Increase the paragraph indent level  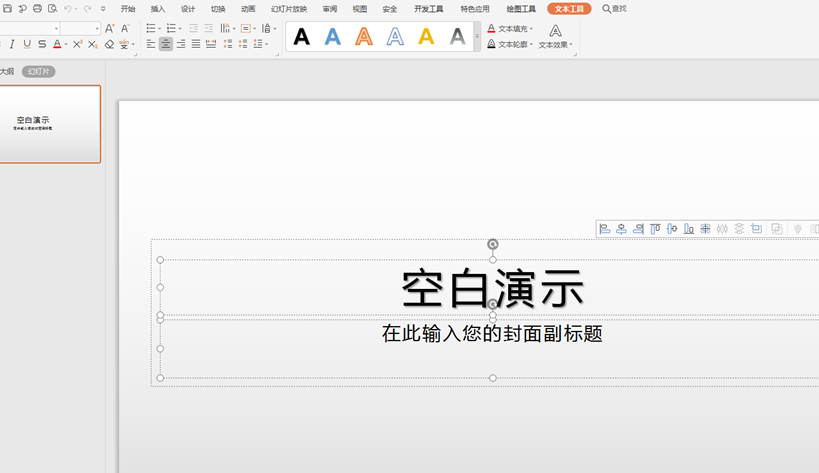coord(208,28)
